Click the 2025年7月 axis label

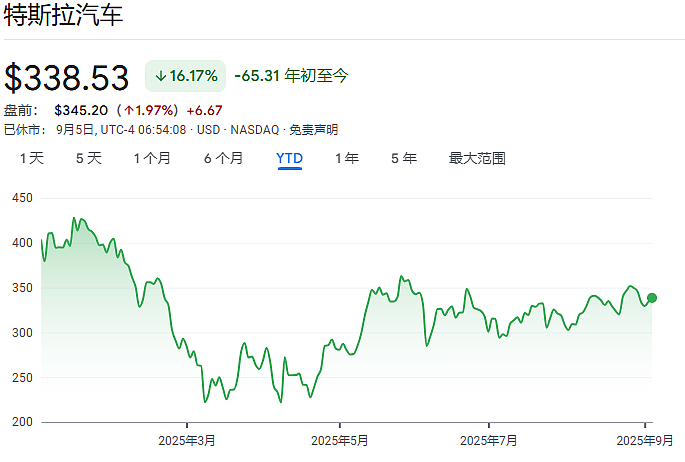tap(488, 440)
